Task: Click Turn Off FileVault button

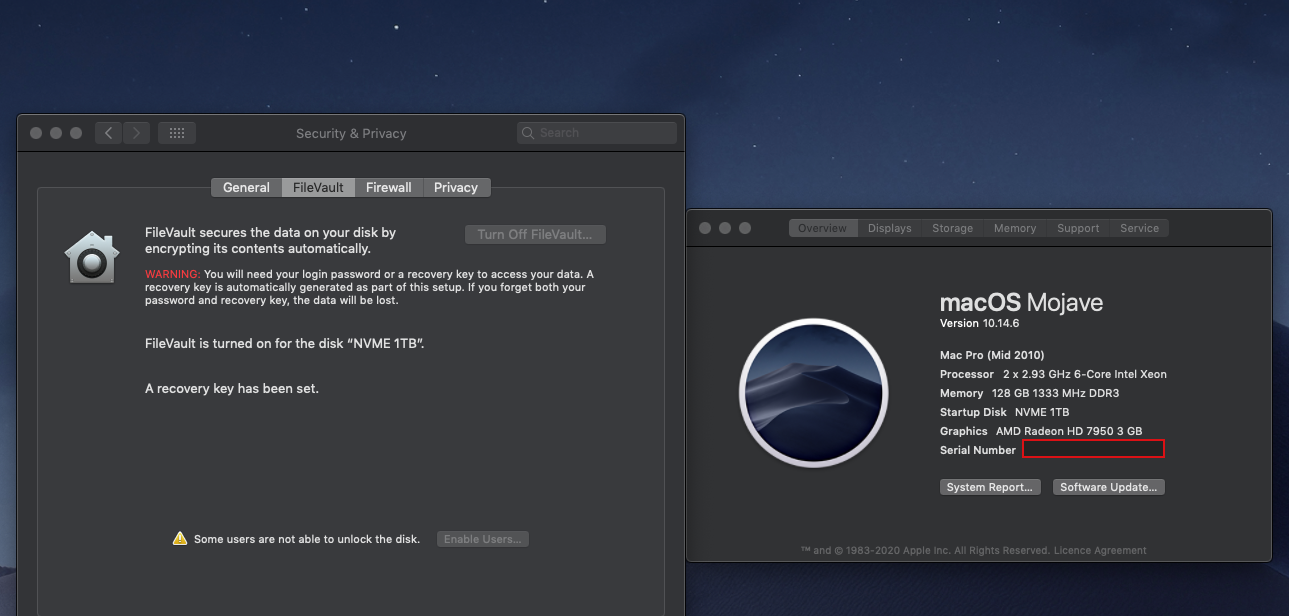Action: click(535, 234)
